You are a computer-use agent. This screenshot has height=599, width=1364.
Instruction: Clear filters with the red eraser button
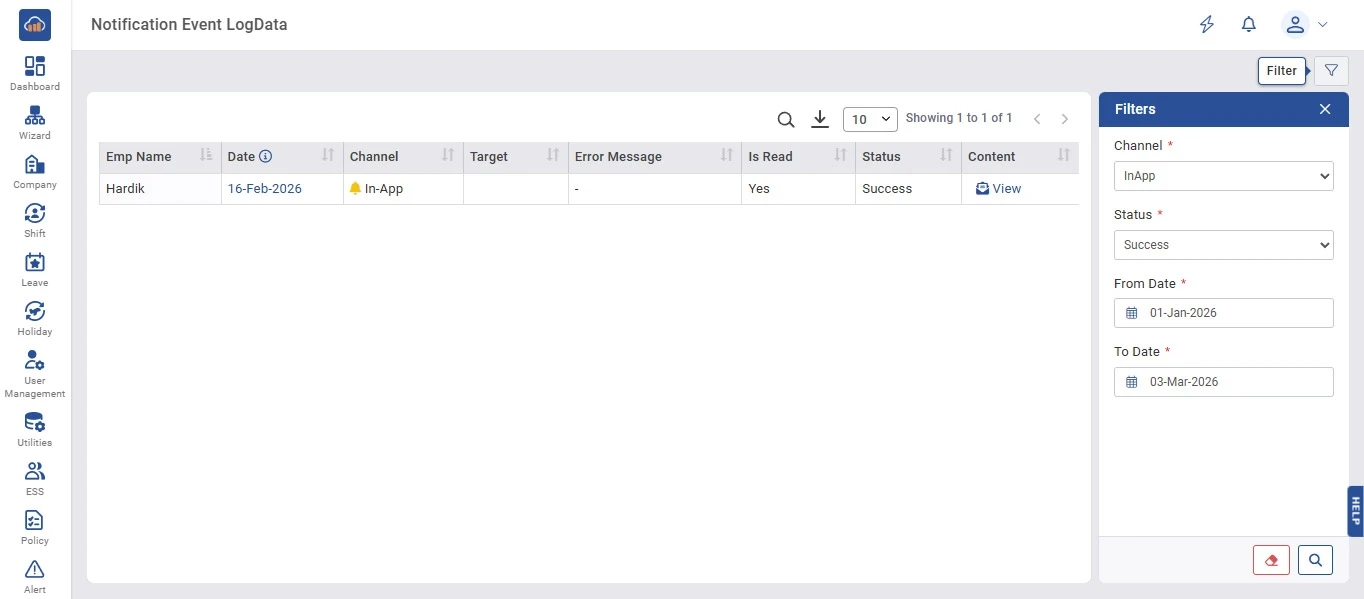pyautogui.click(x=1271, y=560)
